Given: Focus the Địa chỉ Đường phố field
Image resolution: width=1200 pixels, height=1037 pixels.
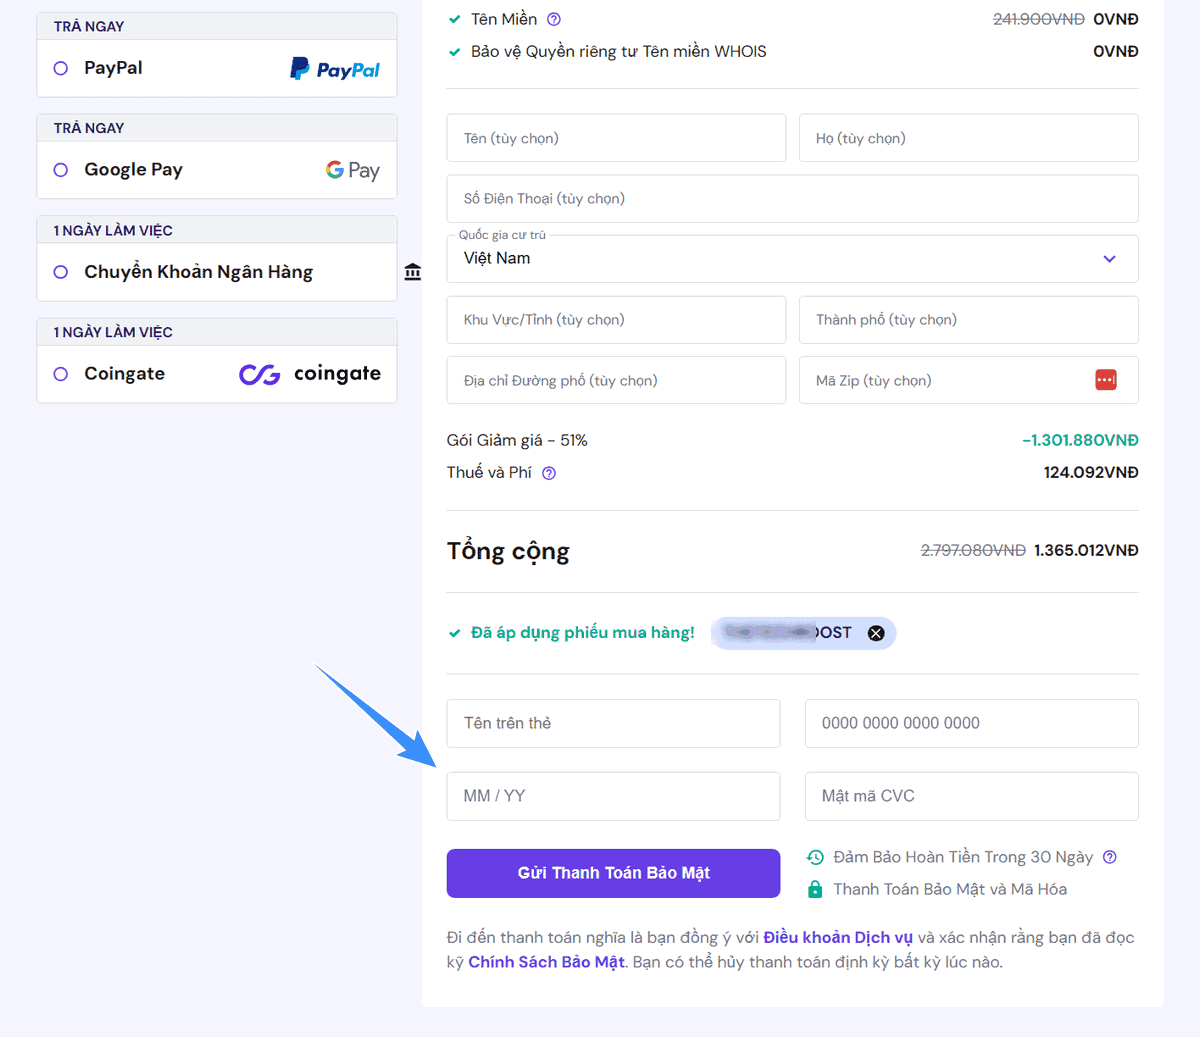Looking at the screenshot, I should [x=616, y=380].
